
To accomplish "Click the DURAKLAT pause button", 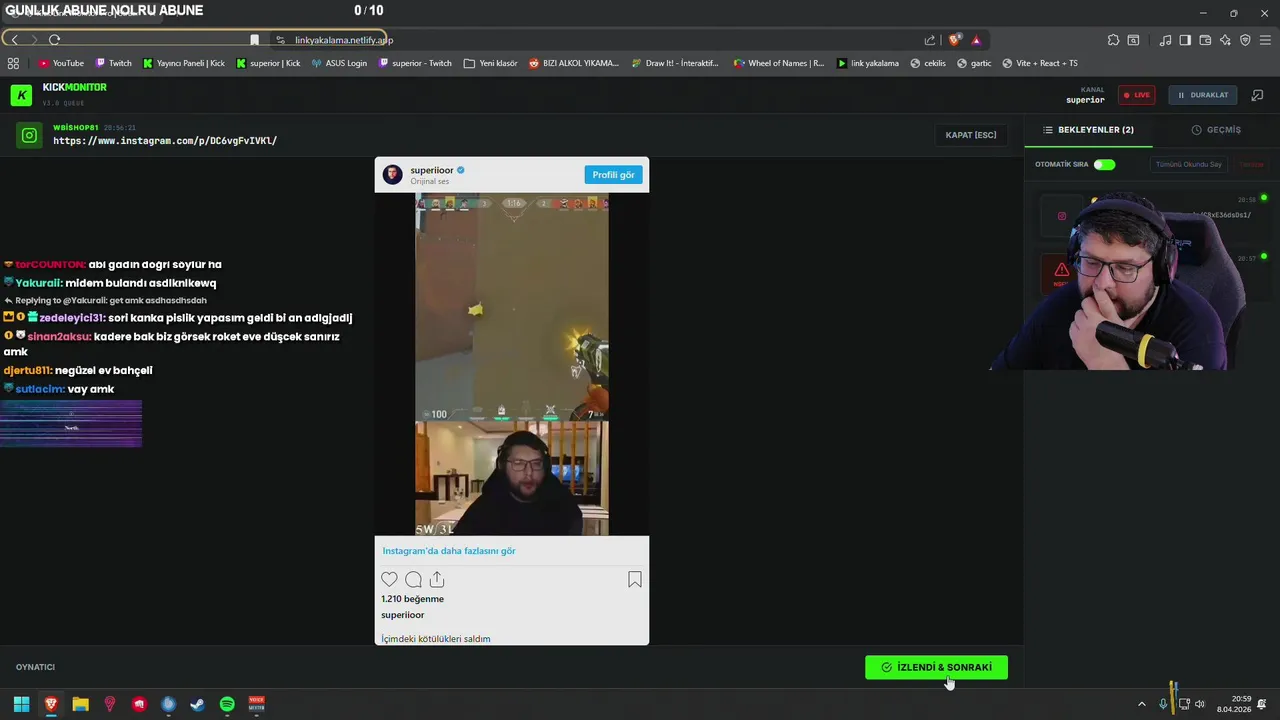I will pos(1202,95).
